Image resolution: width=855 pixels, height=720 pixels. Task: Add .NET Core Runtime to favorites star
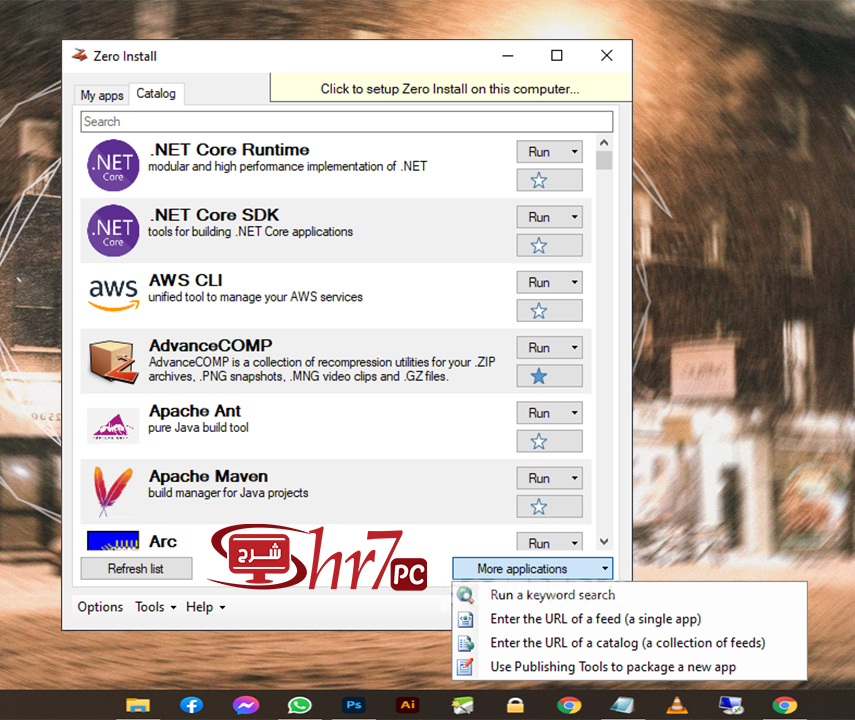click(x=550, y=180)
